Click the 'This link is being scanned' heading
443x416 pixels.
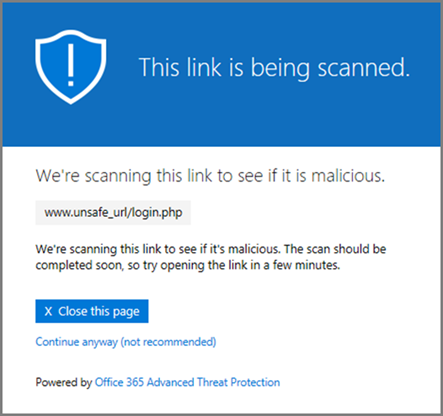click(274, 68)
